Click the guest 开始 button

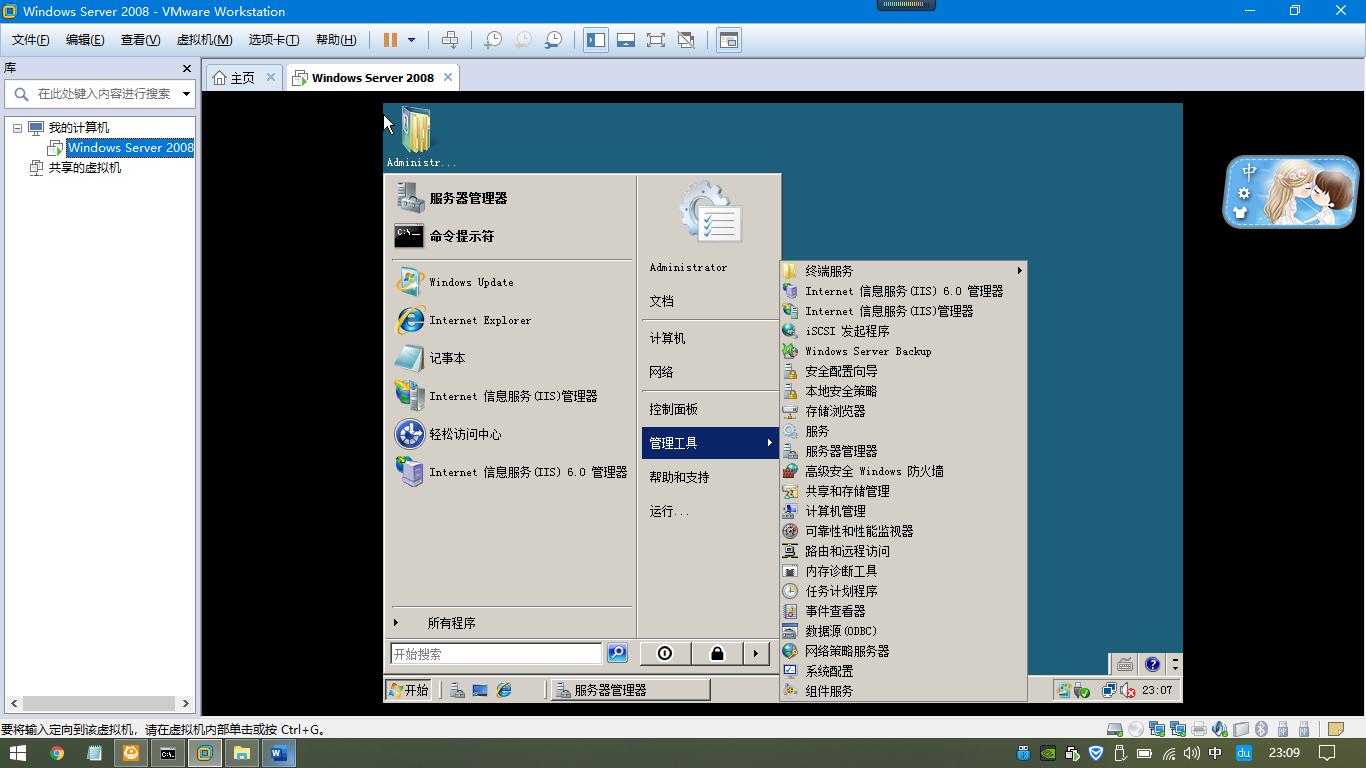pos(409,690)
